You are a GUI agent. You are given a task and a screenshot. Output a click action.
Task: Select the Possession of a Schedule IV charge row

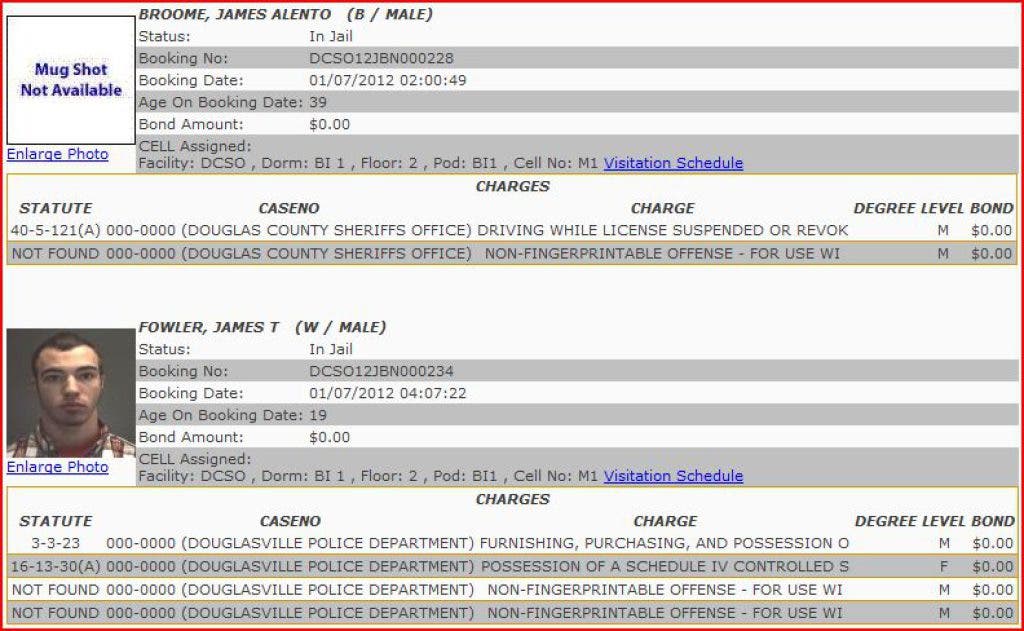(x=664, y=566)
